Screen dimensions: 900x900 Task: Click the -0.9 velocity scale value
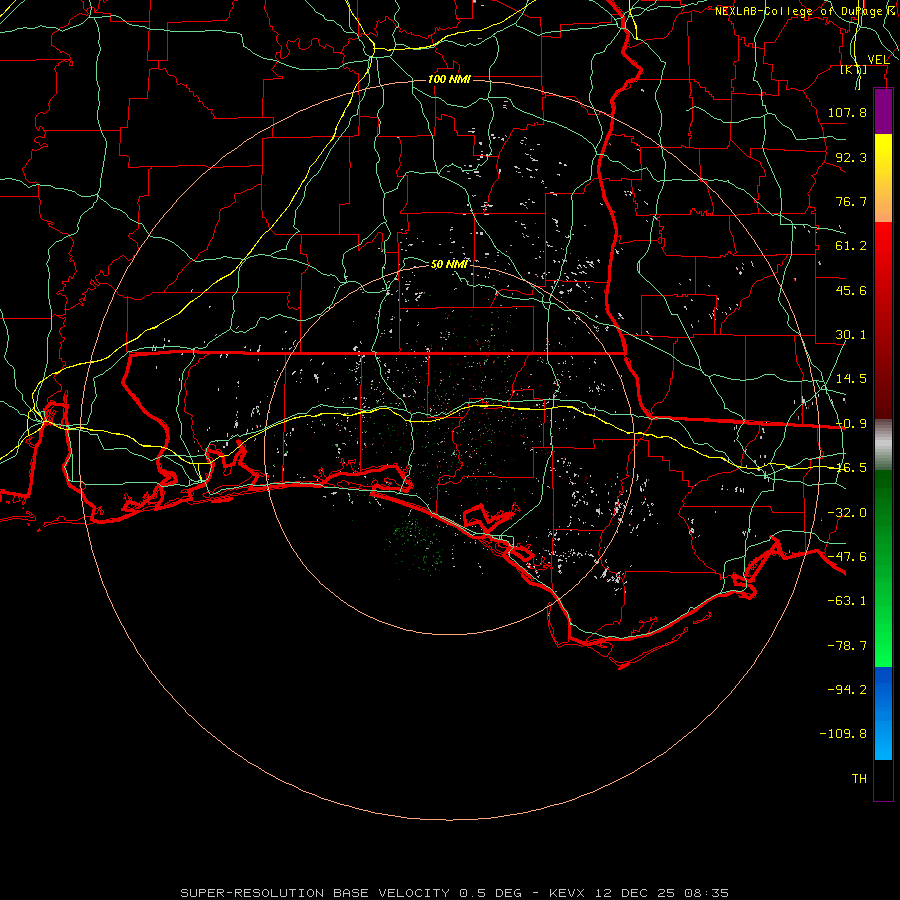(851, 424)
